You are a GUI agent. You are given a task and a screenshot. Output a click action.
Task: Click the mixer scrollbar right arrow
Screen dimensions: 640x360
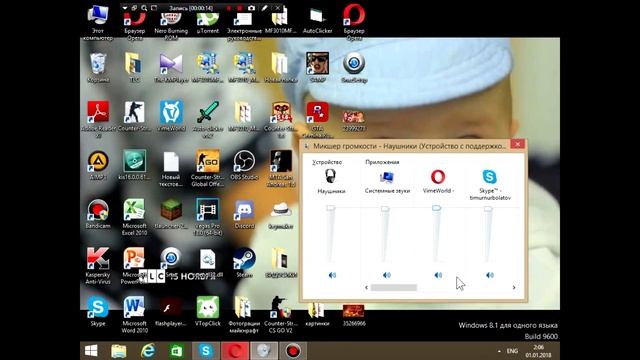[513, 288]
